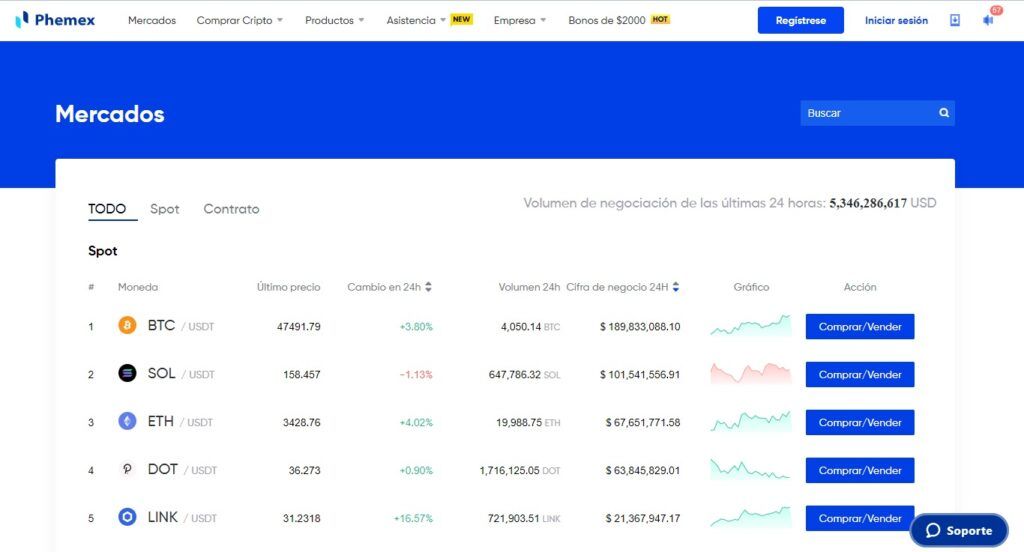This screenshot has height=552, width=1024.
Task: Click the DOT / USDT pair name
Action: coord(182,470)
